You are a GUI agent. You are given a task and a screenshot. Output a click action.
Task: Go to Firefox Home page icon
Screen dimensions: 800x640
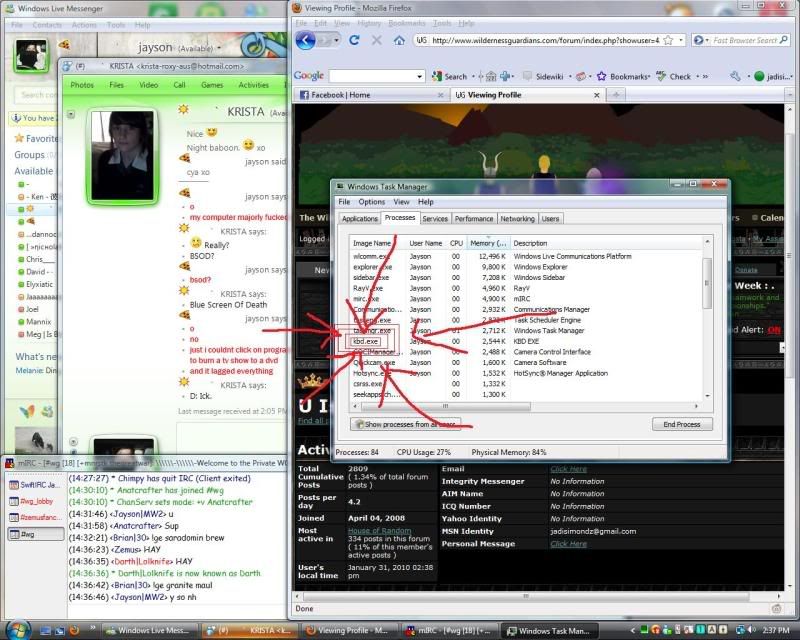point(399,40)
